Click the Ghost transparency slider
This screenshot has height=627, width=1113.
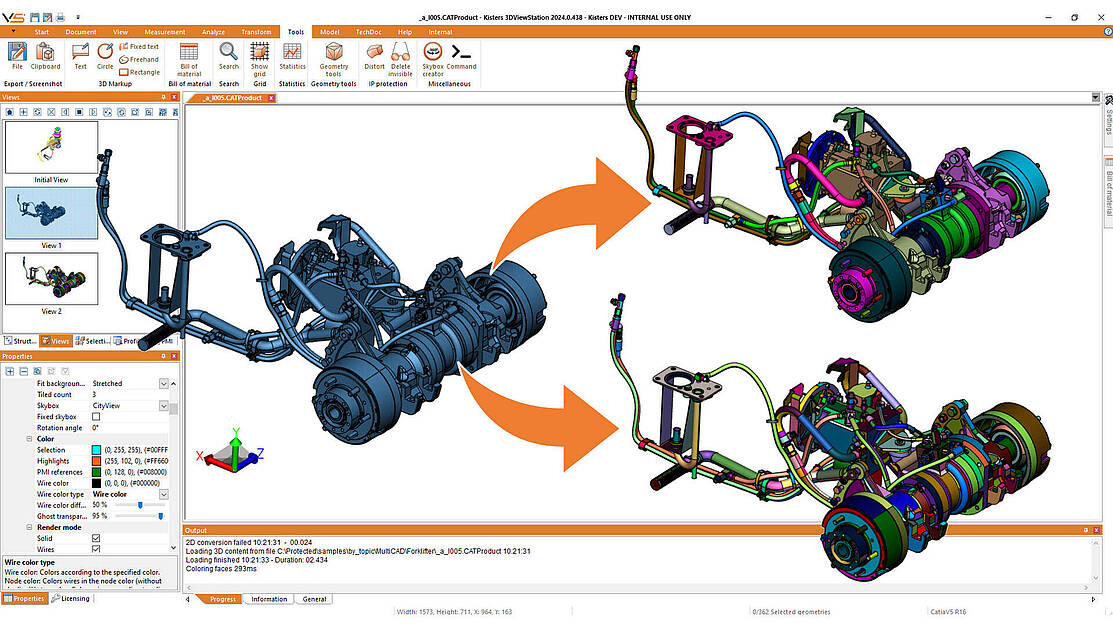[x=140, y=516]
